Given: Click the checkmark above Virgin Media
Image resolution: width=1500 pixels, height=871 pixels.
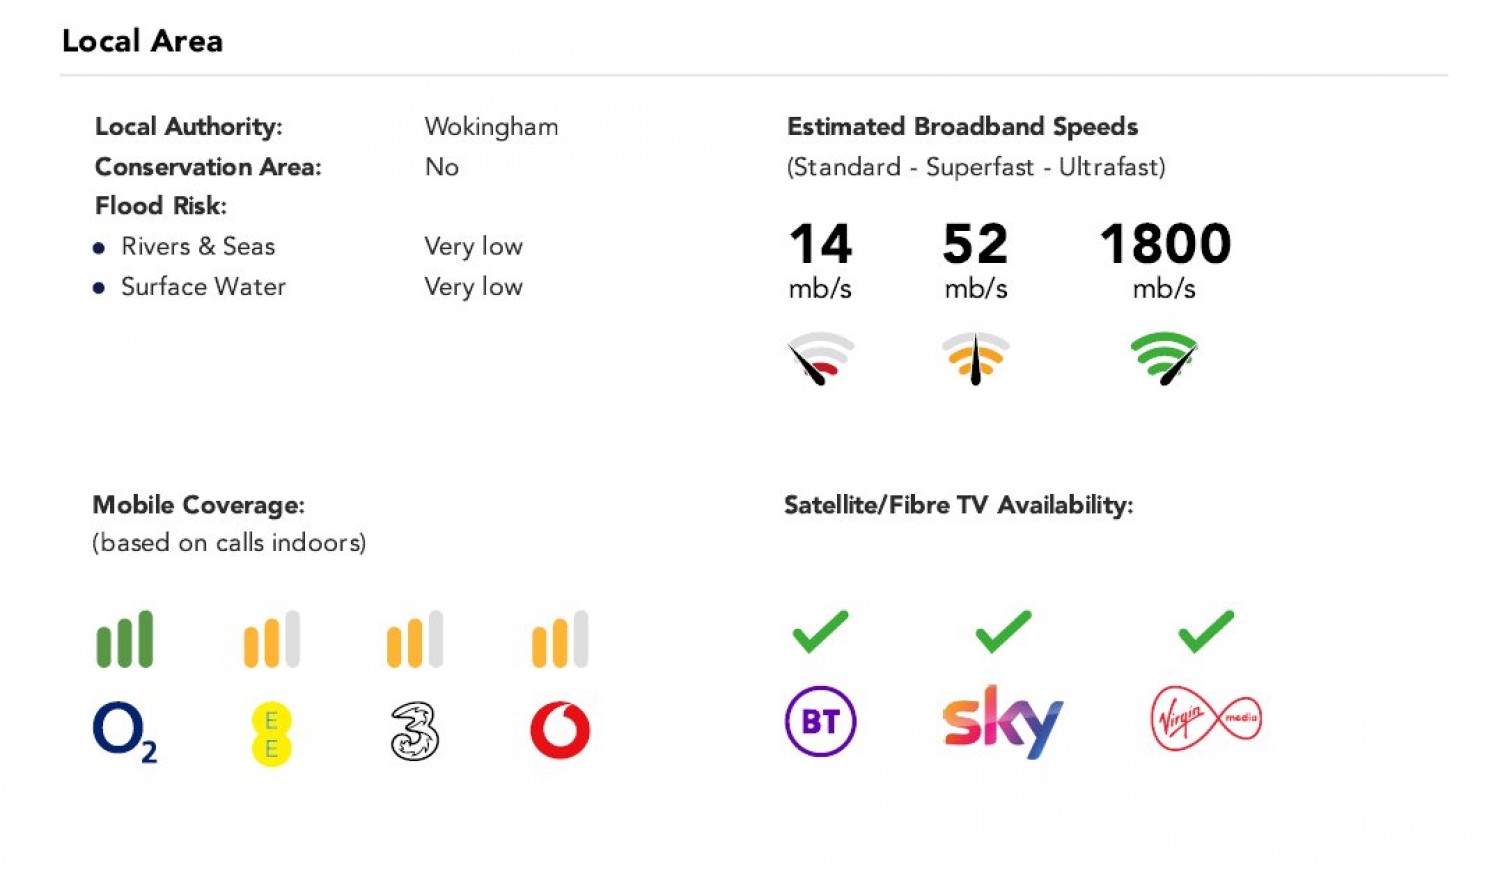Looking at the screenshot, I should click(1206, 631).
